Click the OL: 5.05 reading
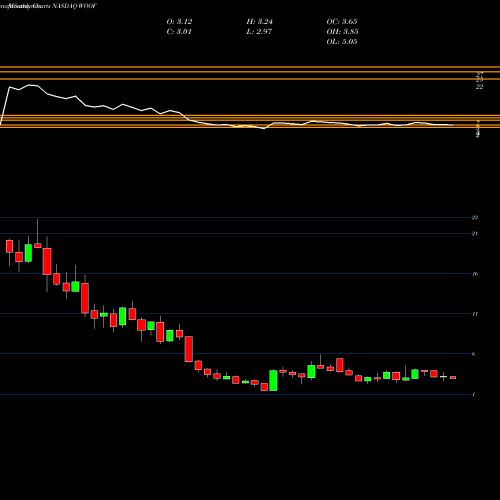The width and height of the screenshot is (500, 500). [x=342, y=42]
